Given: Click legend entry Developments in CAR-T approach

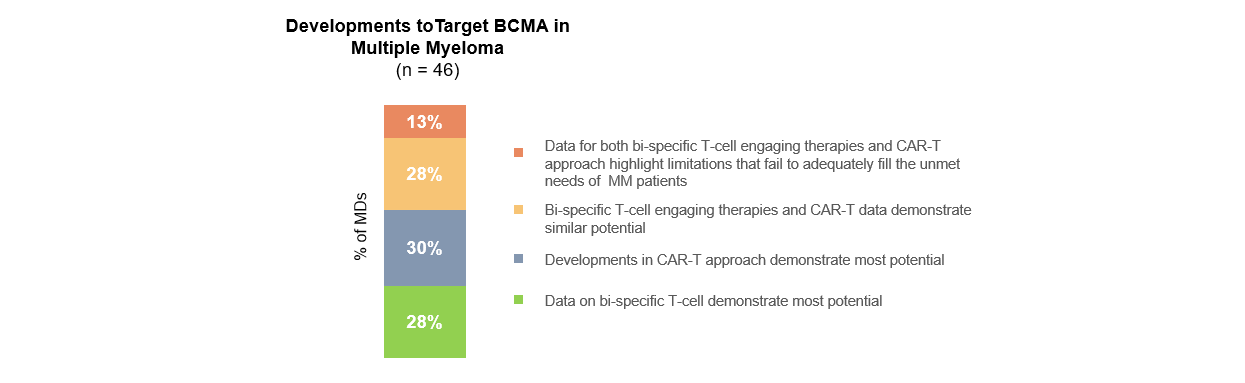Looking at the screenshot, I should pos(744,260).
